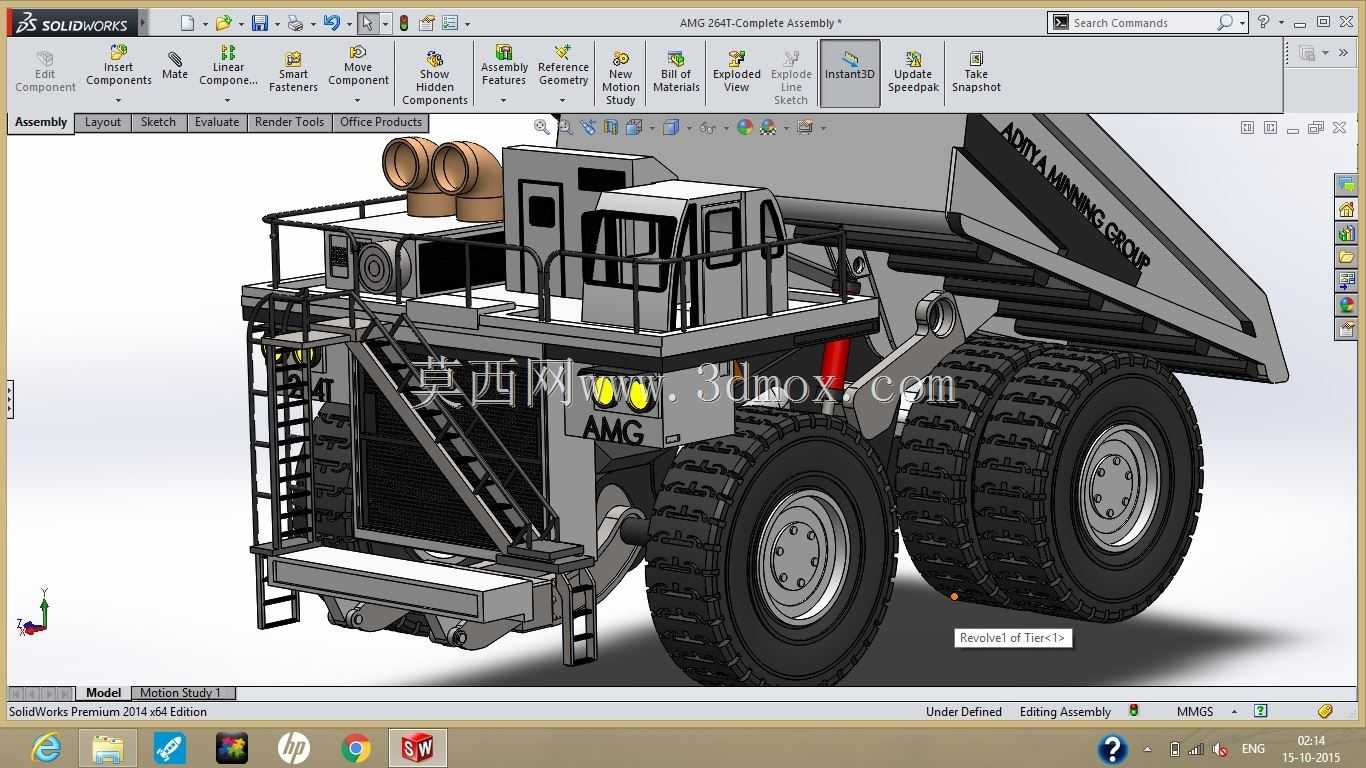Click Take Snapshot
Viewport: 1366px width, 768px height.
pyautogui.click(x=976, y=73)
